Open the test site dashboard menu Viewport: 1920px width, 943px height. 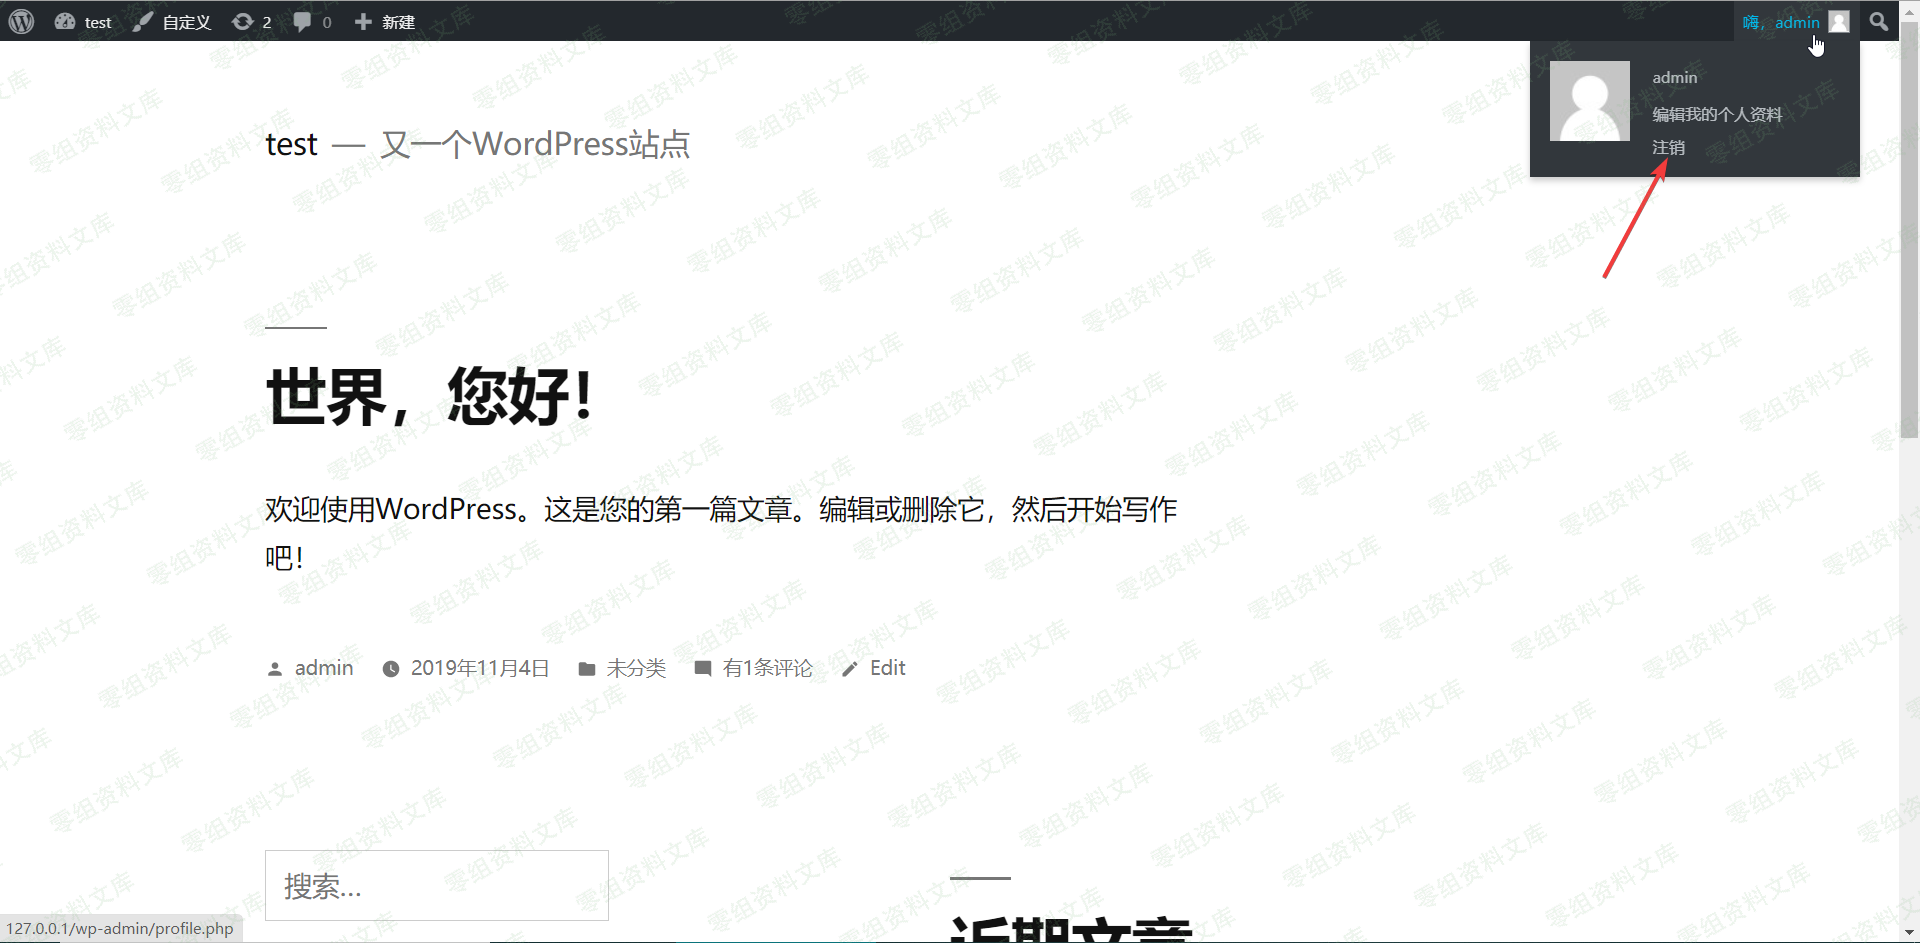coord(84,22)
